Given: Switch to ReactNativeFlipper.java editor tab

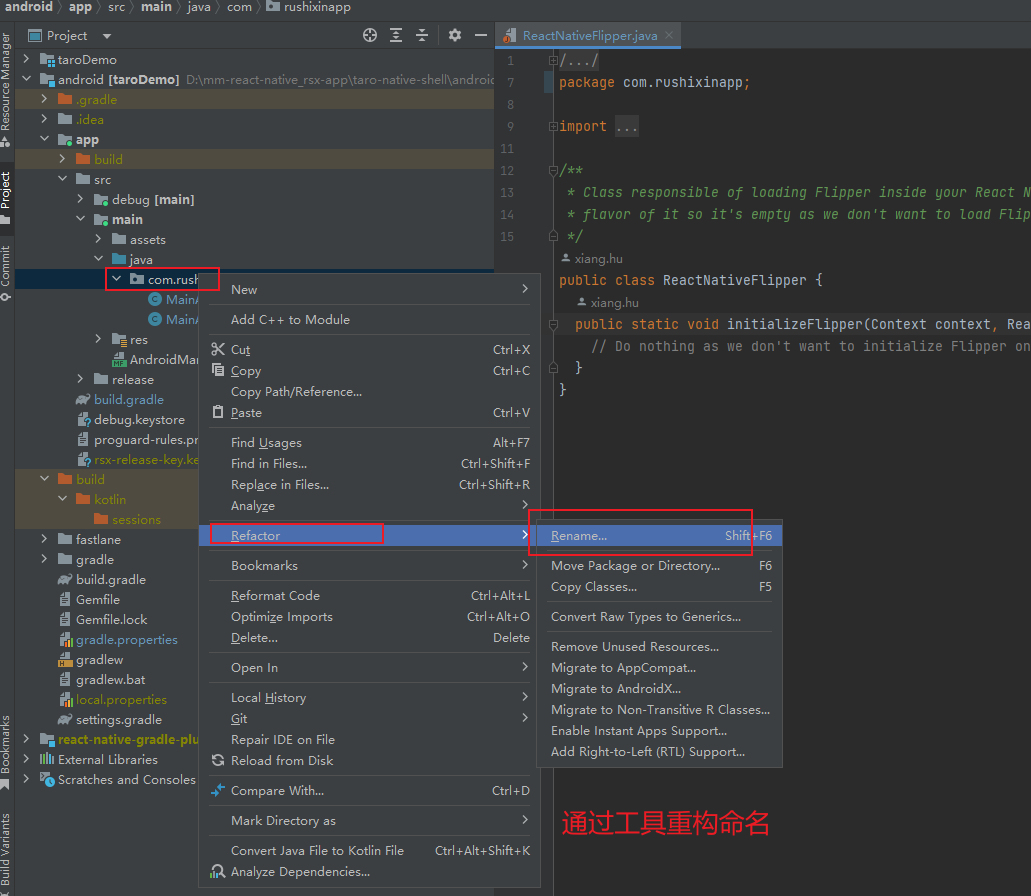Looking at the screenshot, I should (590, 35).
